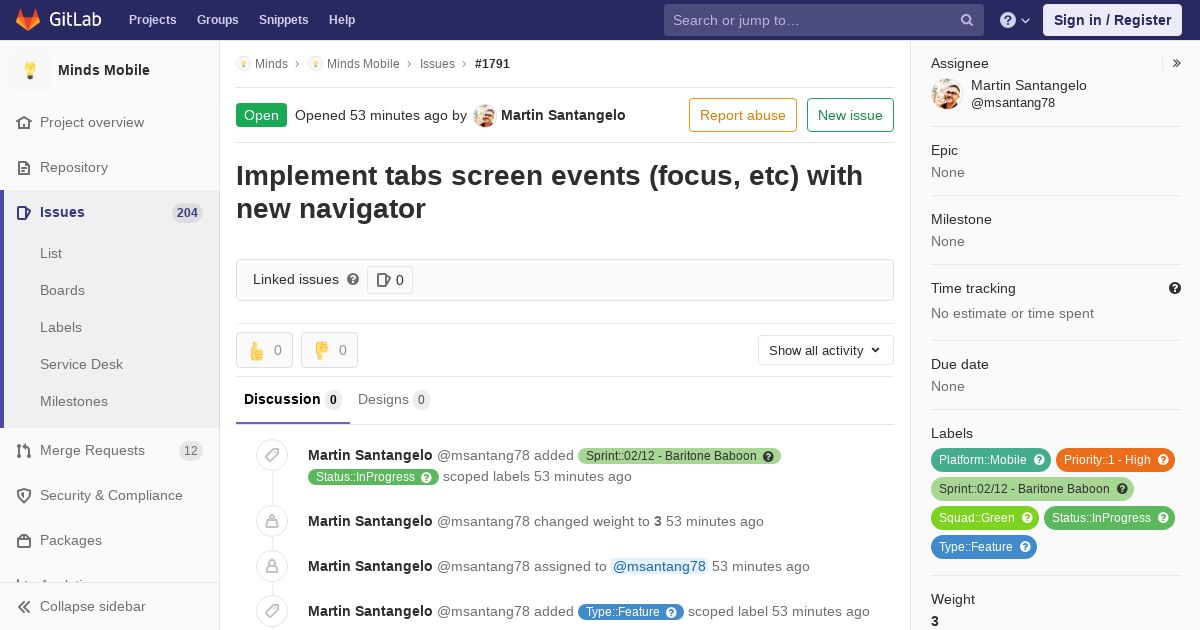1200x630 pixels.
Task: Click the last activity row's tag icon
Action: [x=272, y=611]
